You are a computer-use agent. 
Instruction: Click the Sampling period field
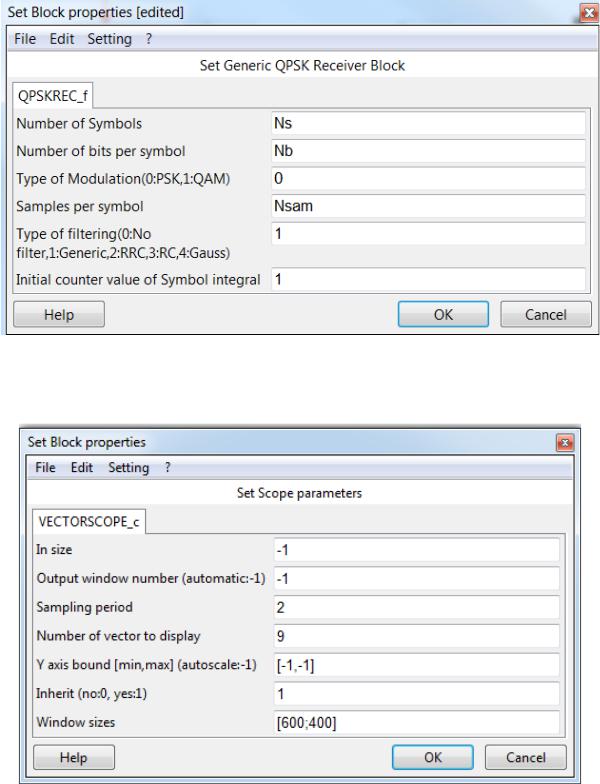tap(417, 607)
